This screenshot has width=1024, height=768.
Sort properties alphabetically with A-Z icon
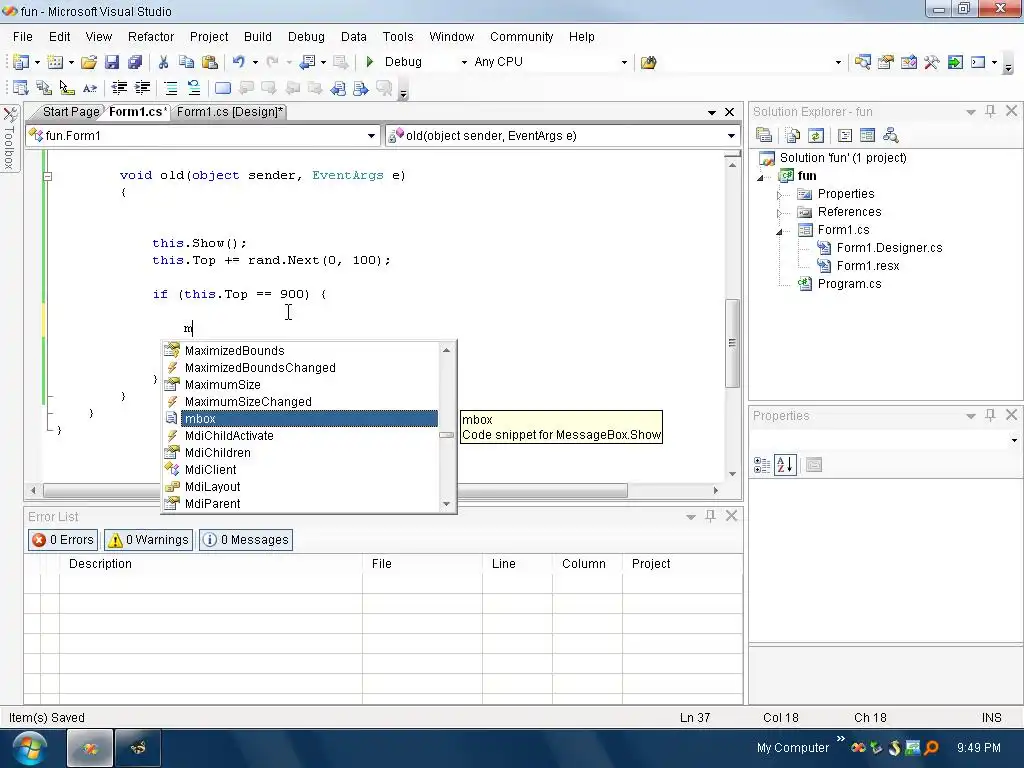[785, 465]
